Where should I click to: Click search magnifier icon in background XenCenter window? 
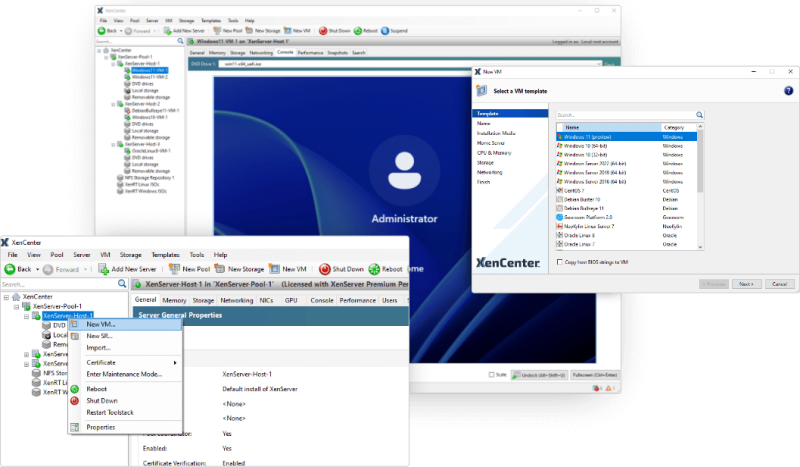180,41
